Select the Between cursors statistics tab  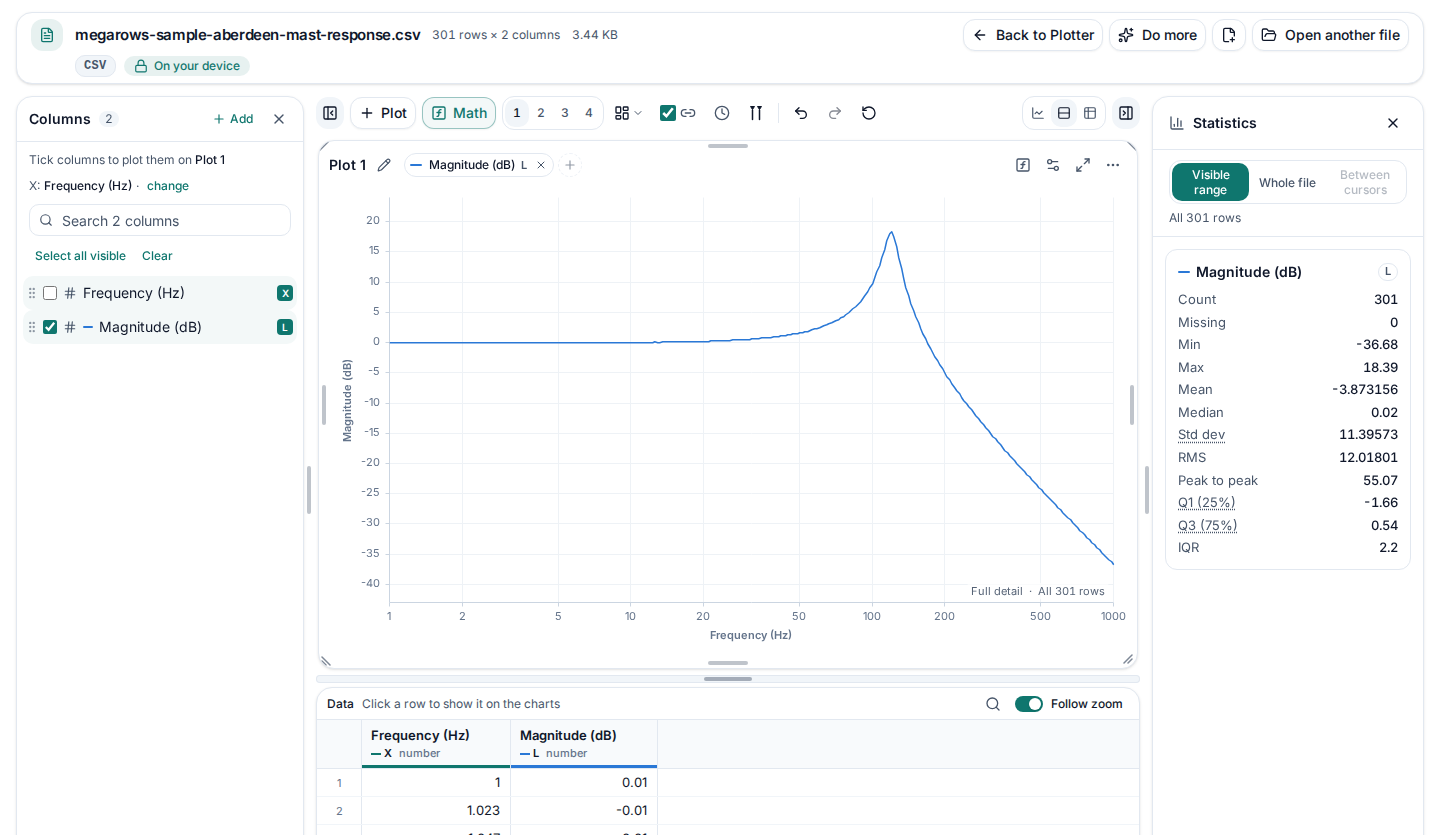[x=1365, y=183]
